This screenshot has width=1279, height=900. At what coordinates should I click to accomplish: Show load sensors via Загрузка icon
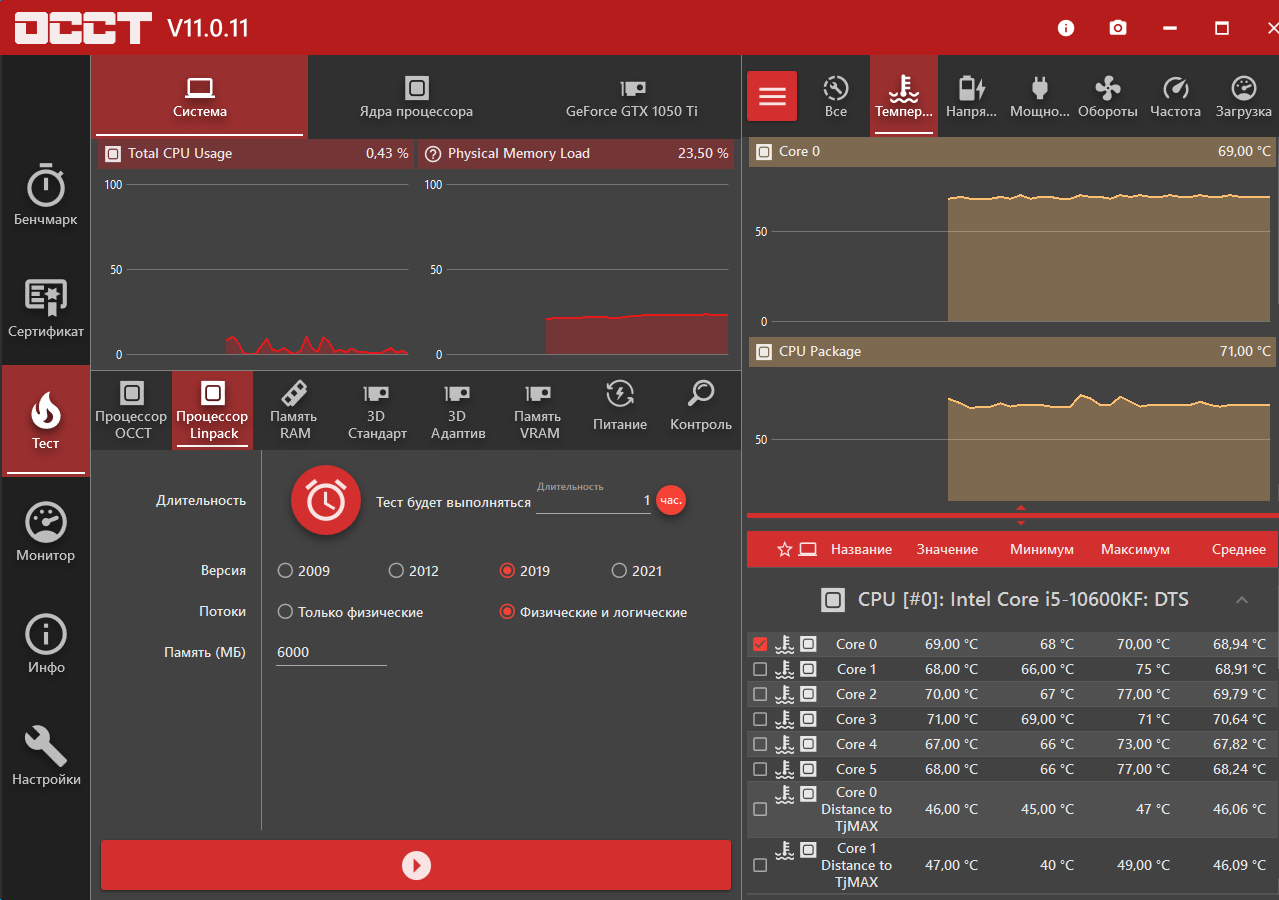1243,97
